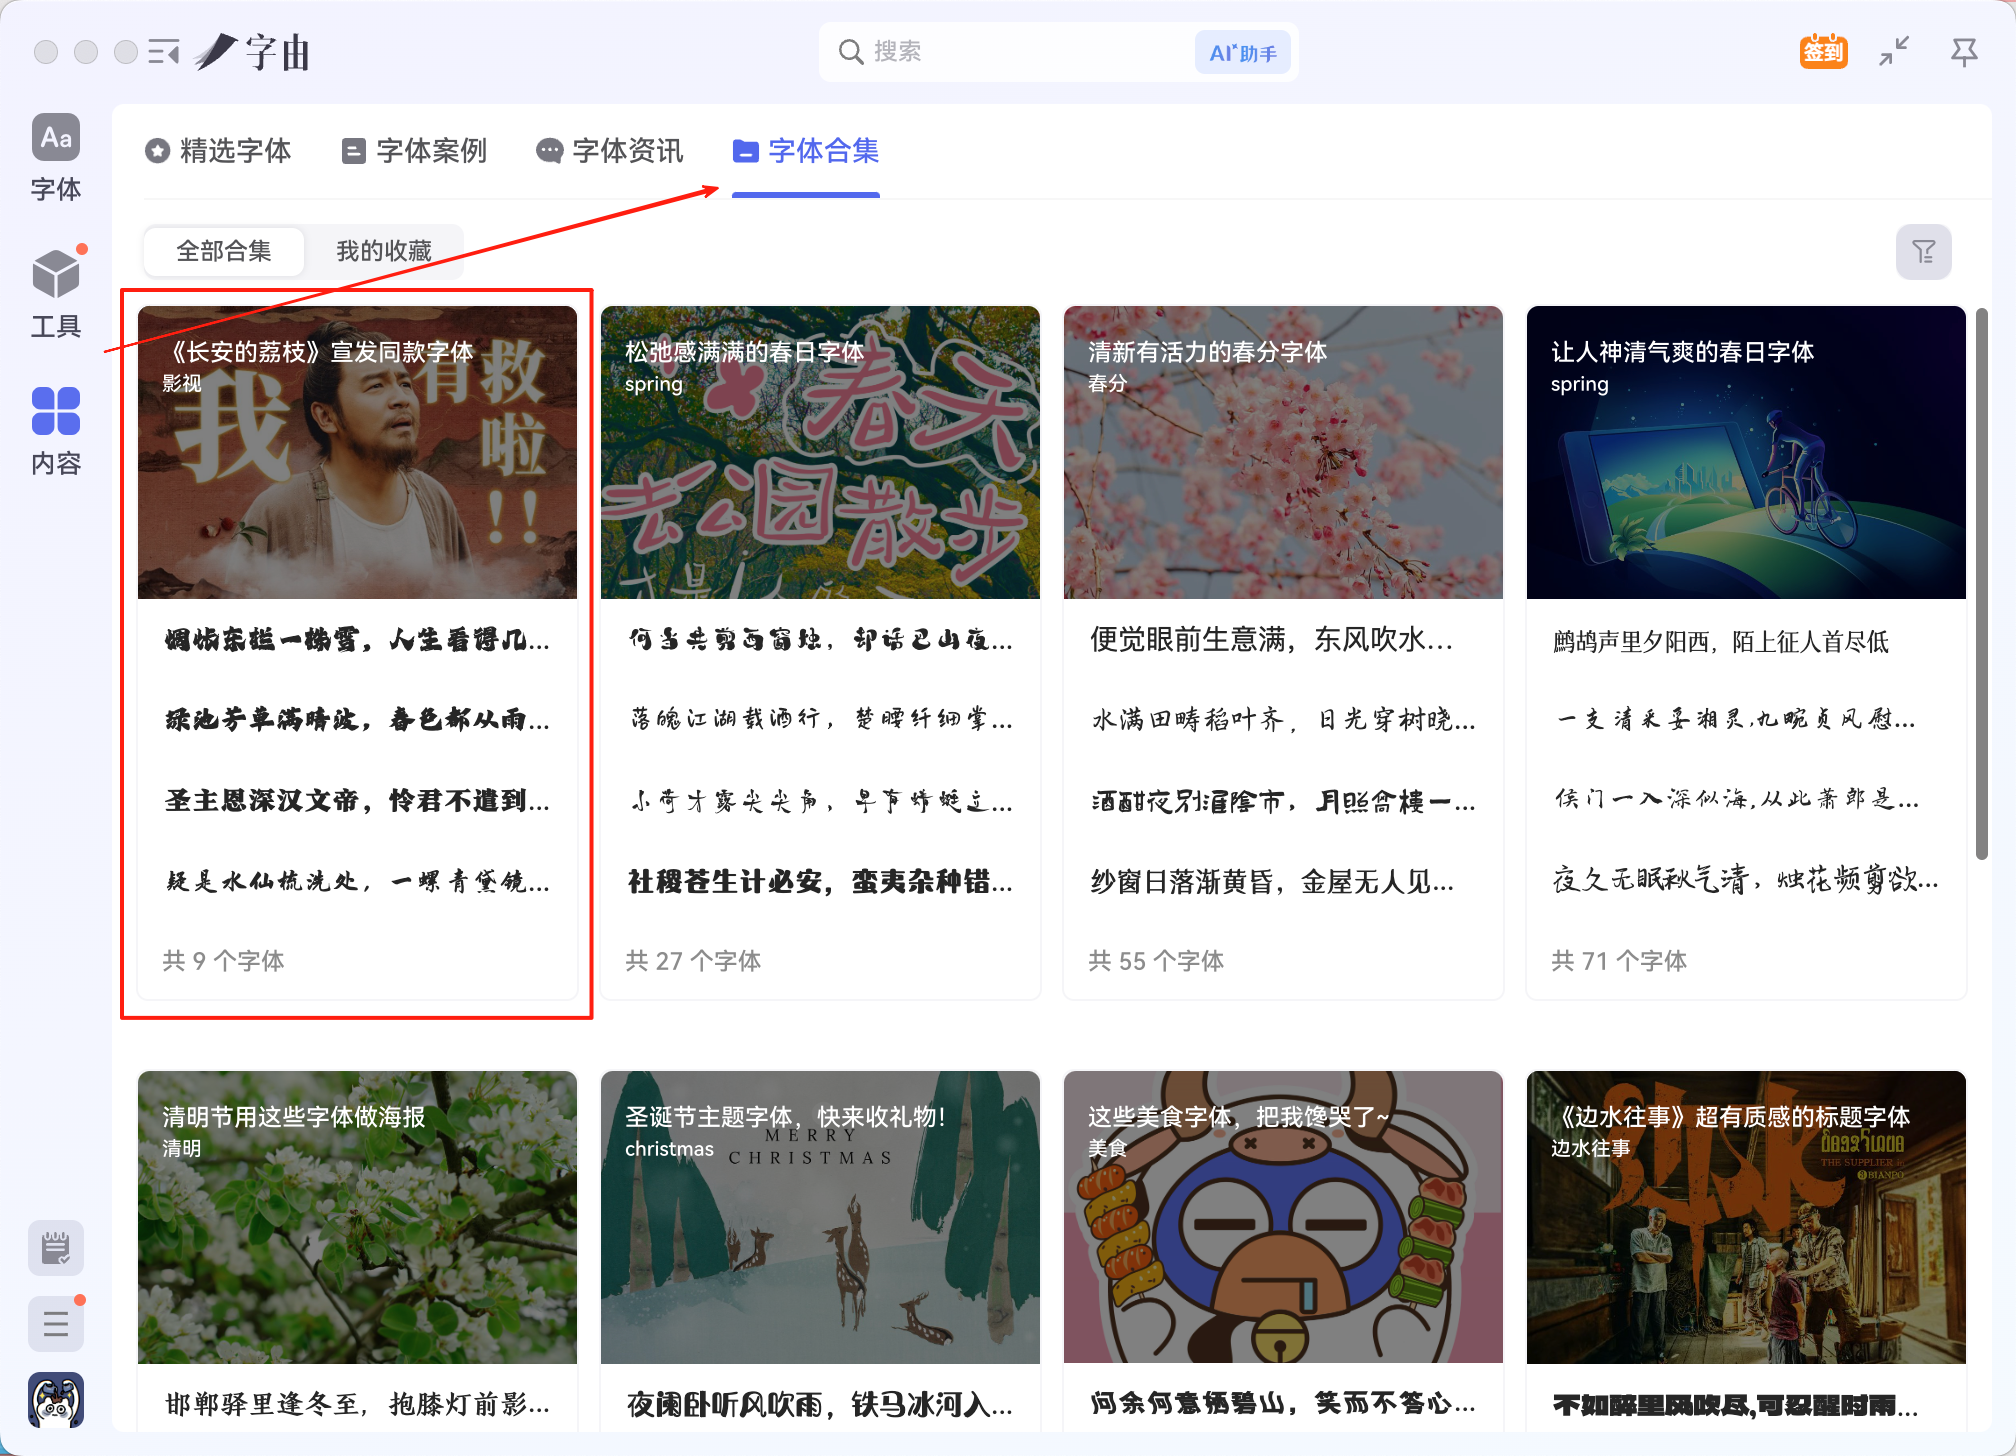Screen dimensions: 2016x1456
Task: Pin the window with pushpin icon
Action: [x=1964, y=52]
